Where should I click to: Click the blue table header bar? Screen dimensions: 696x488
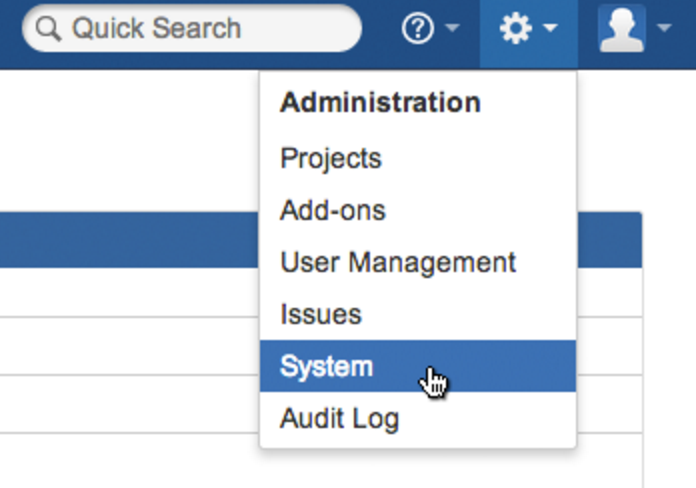(x=120, y=240)
